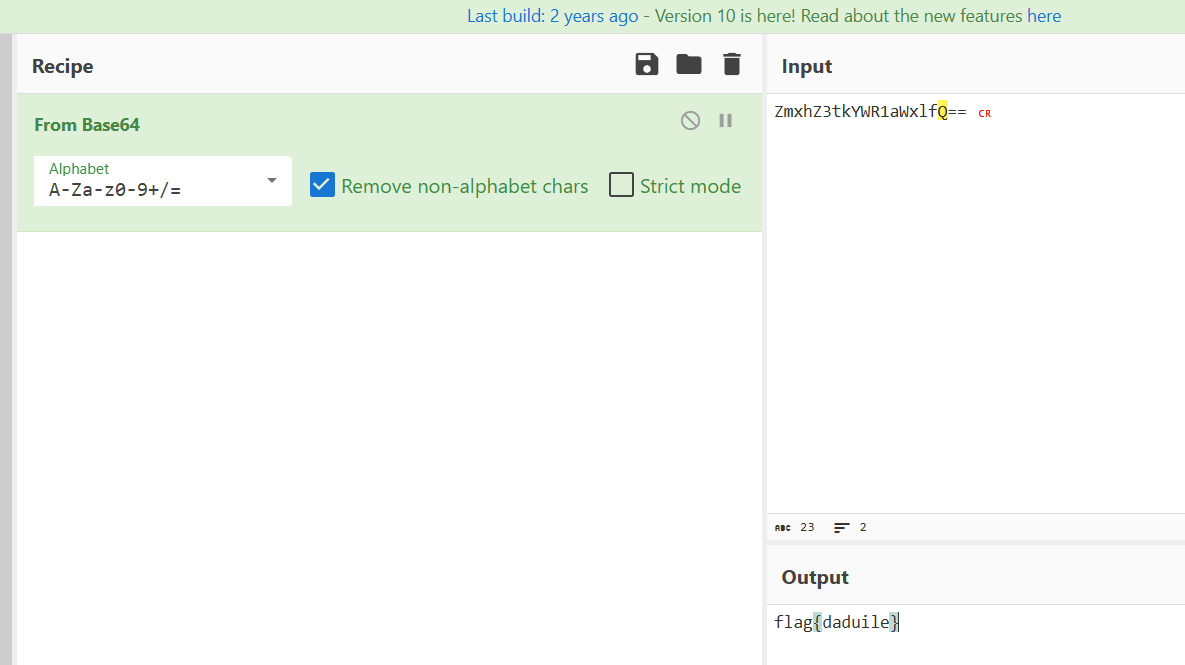This screenshot has width=1185, height=665.
Task: Load a recipe via folder icon
Action: 688,64
